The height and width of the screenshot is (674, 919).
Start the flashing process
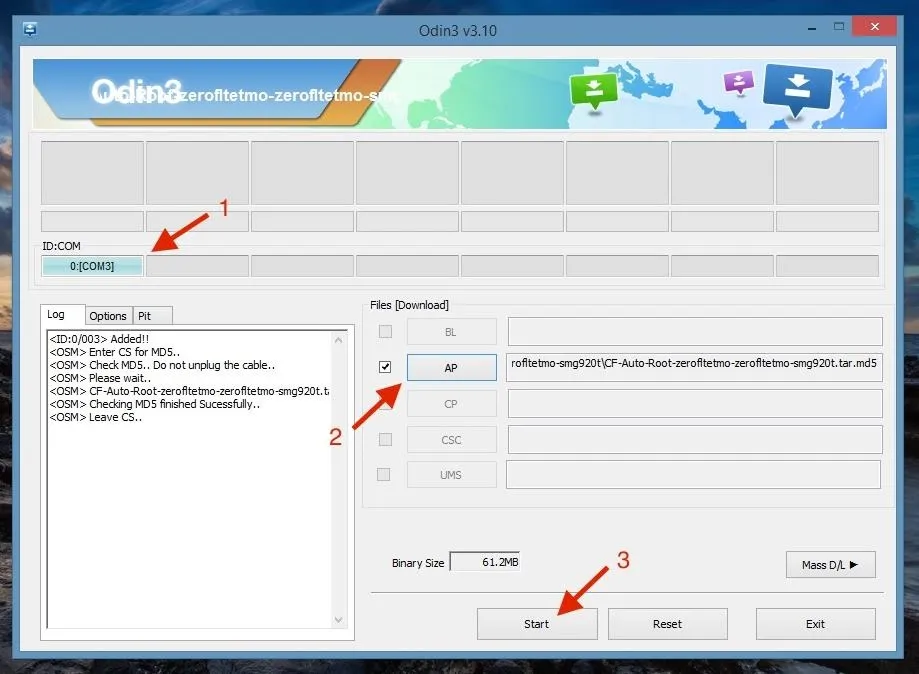click(x=537, y=624)
